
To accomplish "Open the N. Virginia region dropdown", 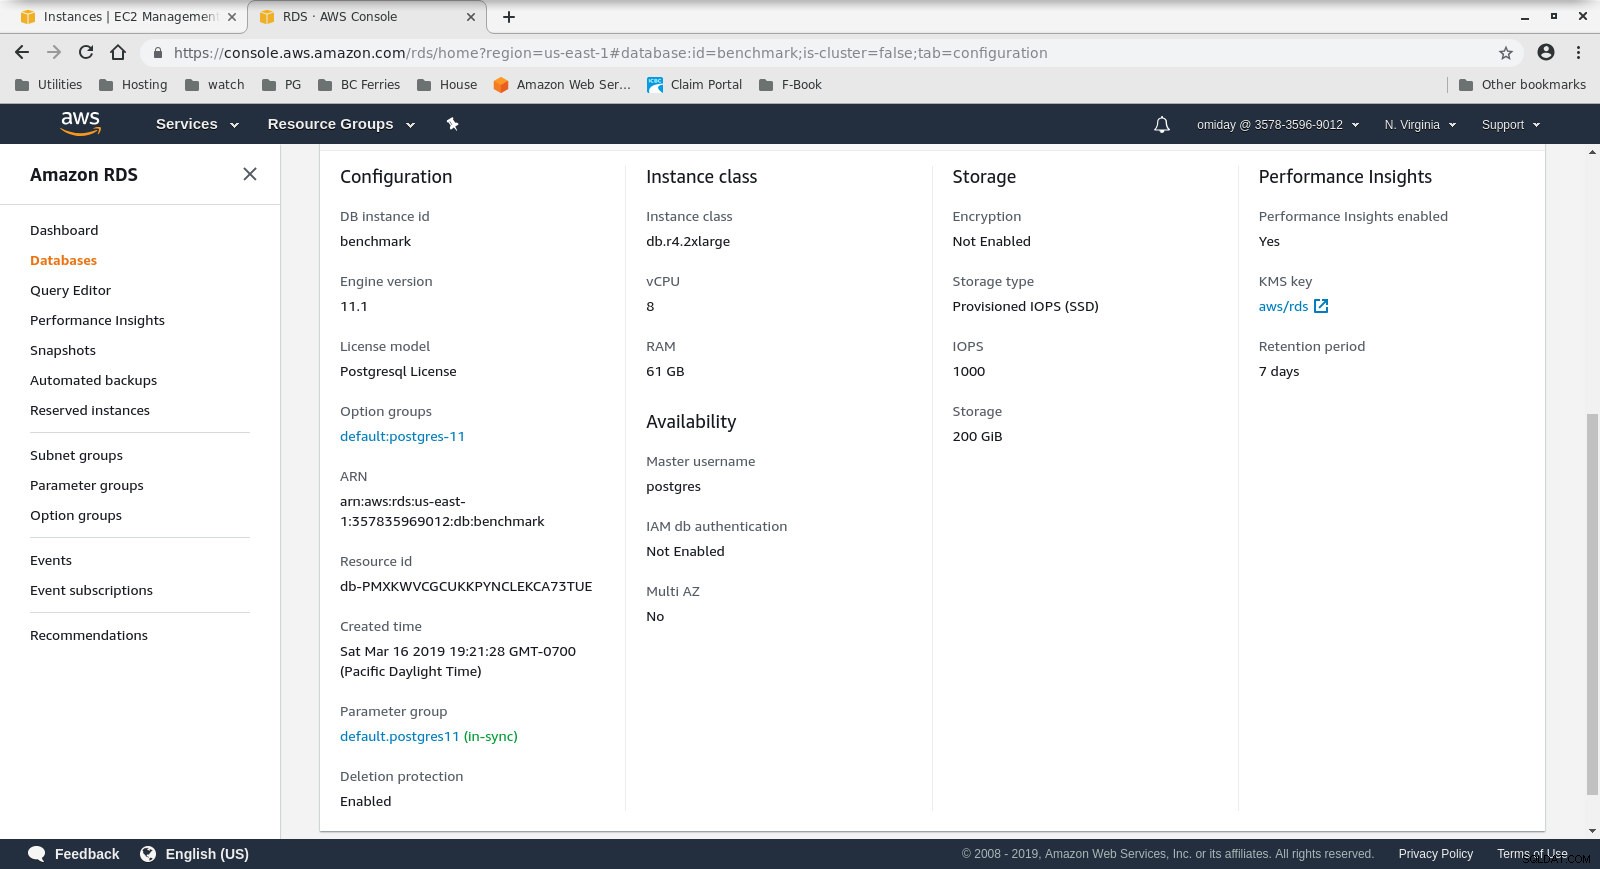I will tap(1420, 125).
